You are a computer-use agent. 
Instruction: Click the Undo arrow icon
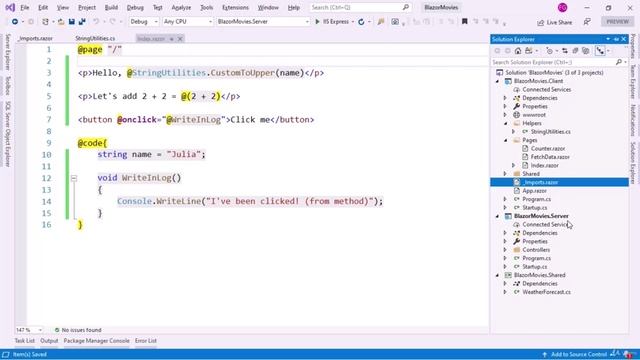click(x=96, y=22)
